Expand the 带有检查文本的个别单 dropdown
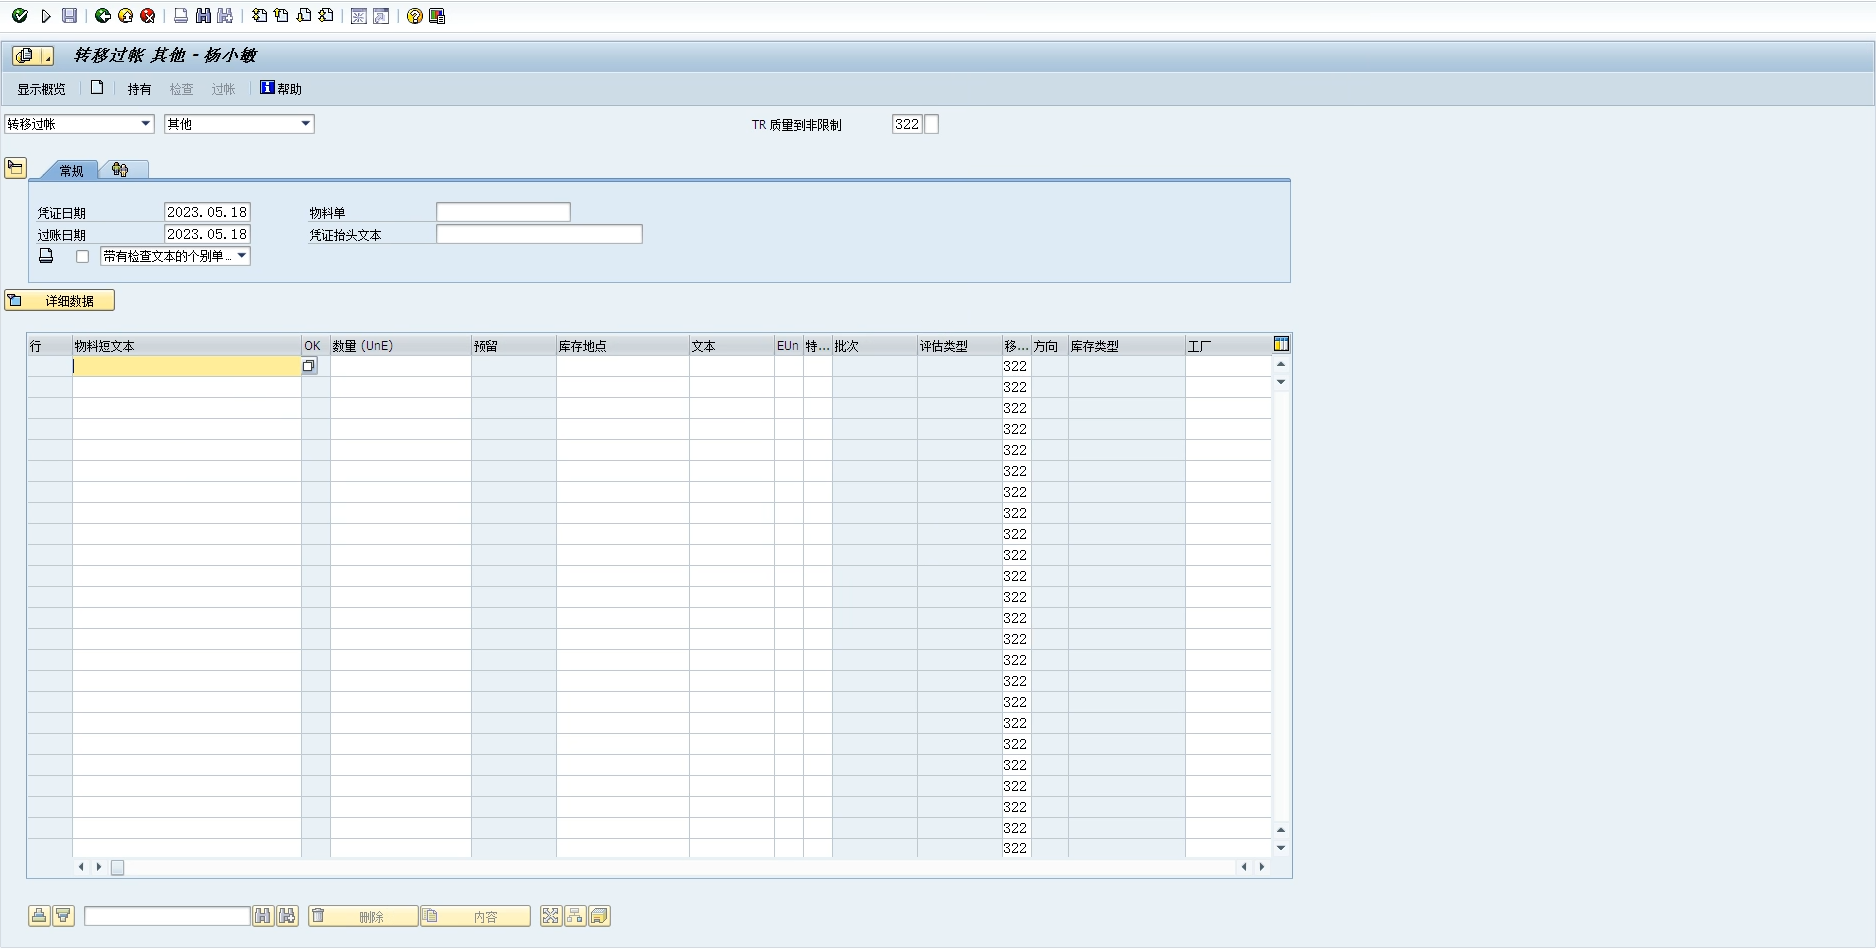The width and height of the screenshot is (1876, 949). [241, 256]
